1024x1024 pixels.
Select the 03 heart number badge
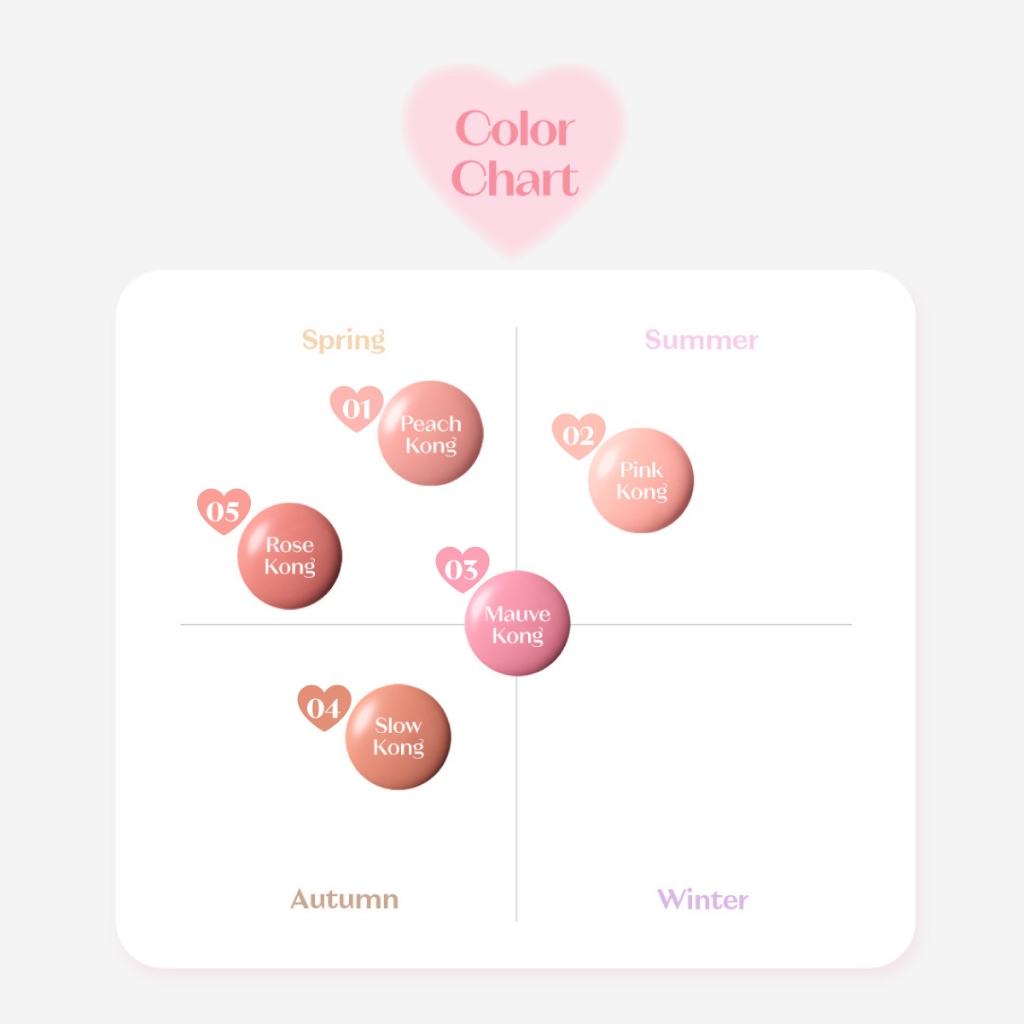[x=461, y=569]
